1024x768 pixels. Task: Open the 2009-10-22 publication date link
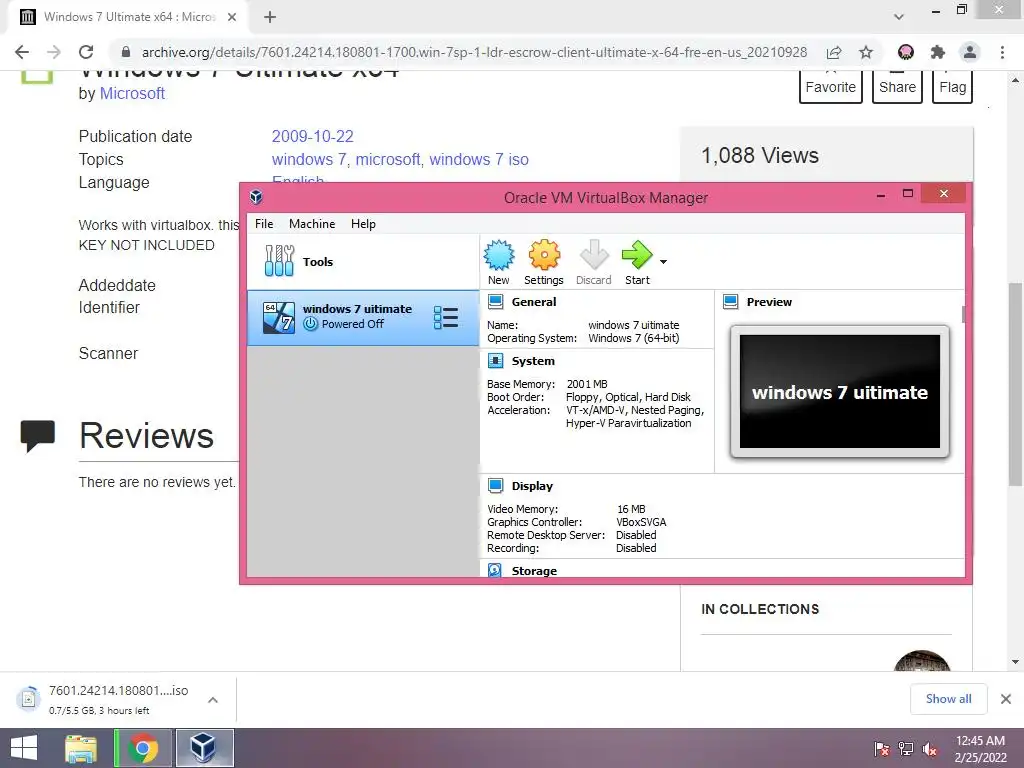point(312,136)
